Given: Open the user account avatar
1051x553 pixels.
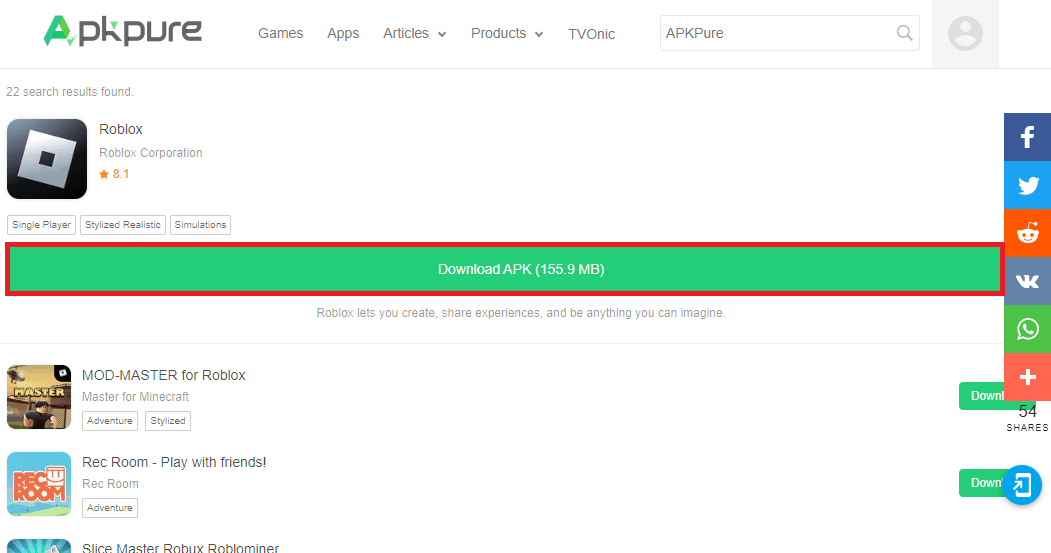Looking at the screenshot, I should pos(965,34).
